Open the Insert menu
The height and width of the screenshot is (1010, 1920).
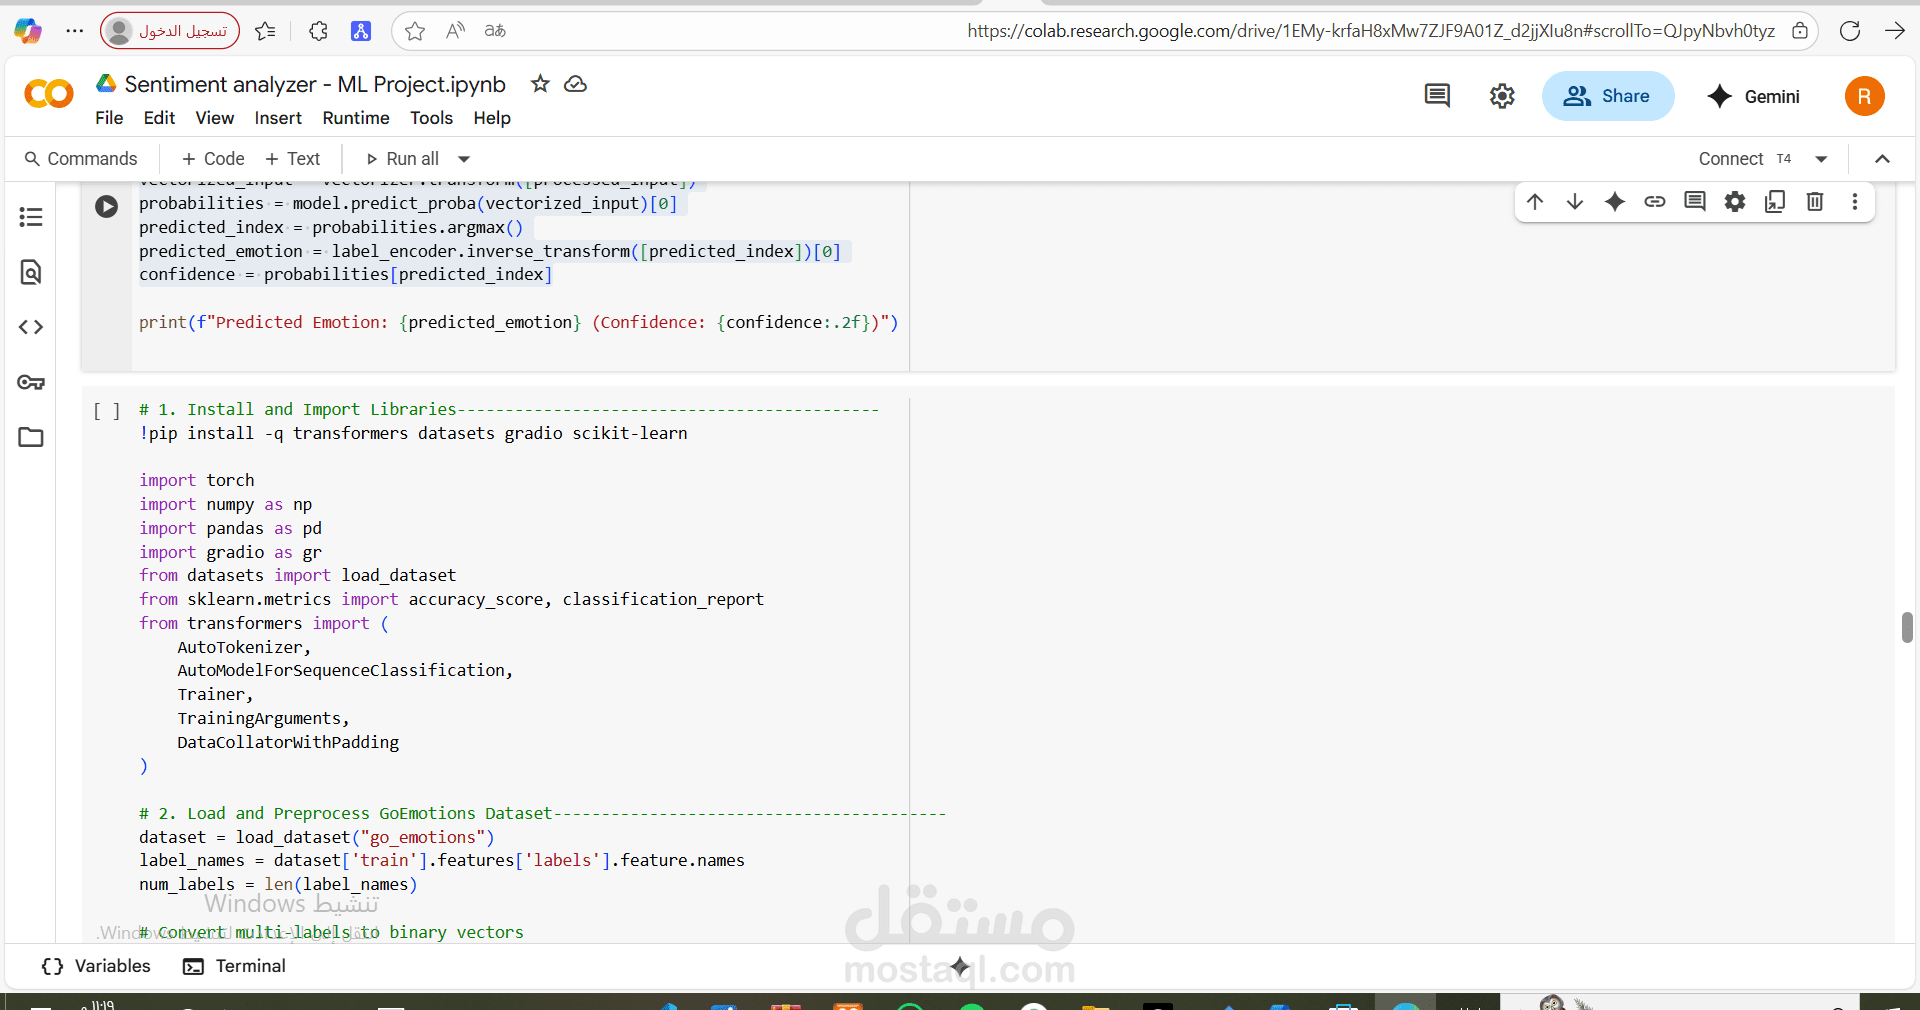point(278,118)
